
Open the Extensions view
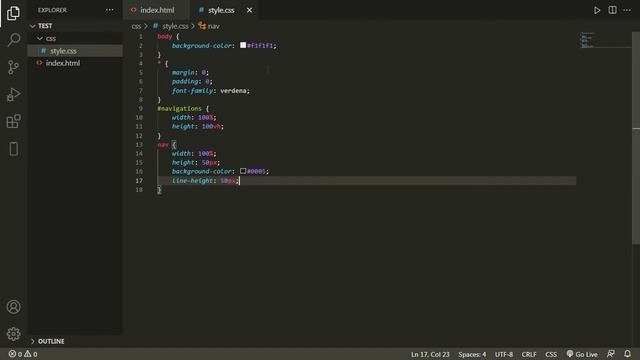pos(13,121)
